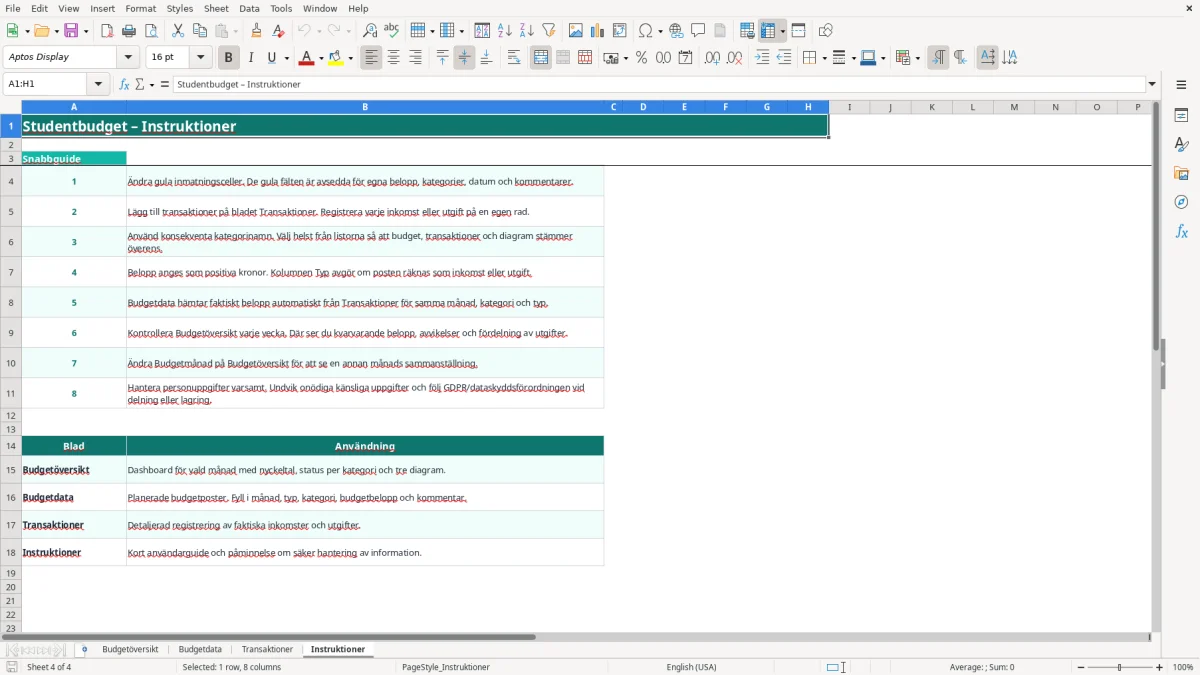The height and width of the screenshot is (675, 1200).
Task: Expand the underline style dropdown arrow
Action: 286,58
